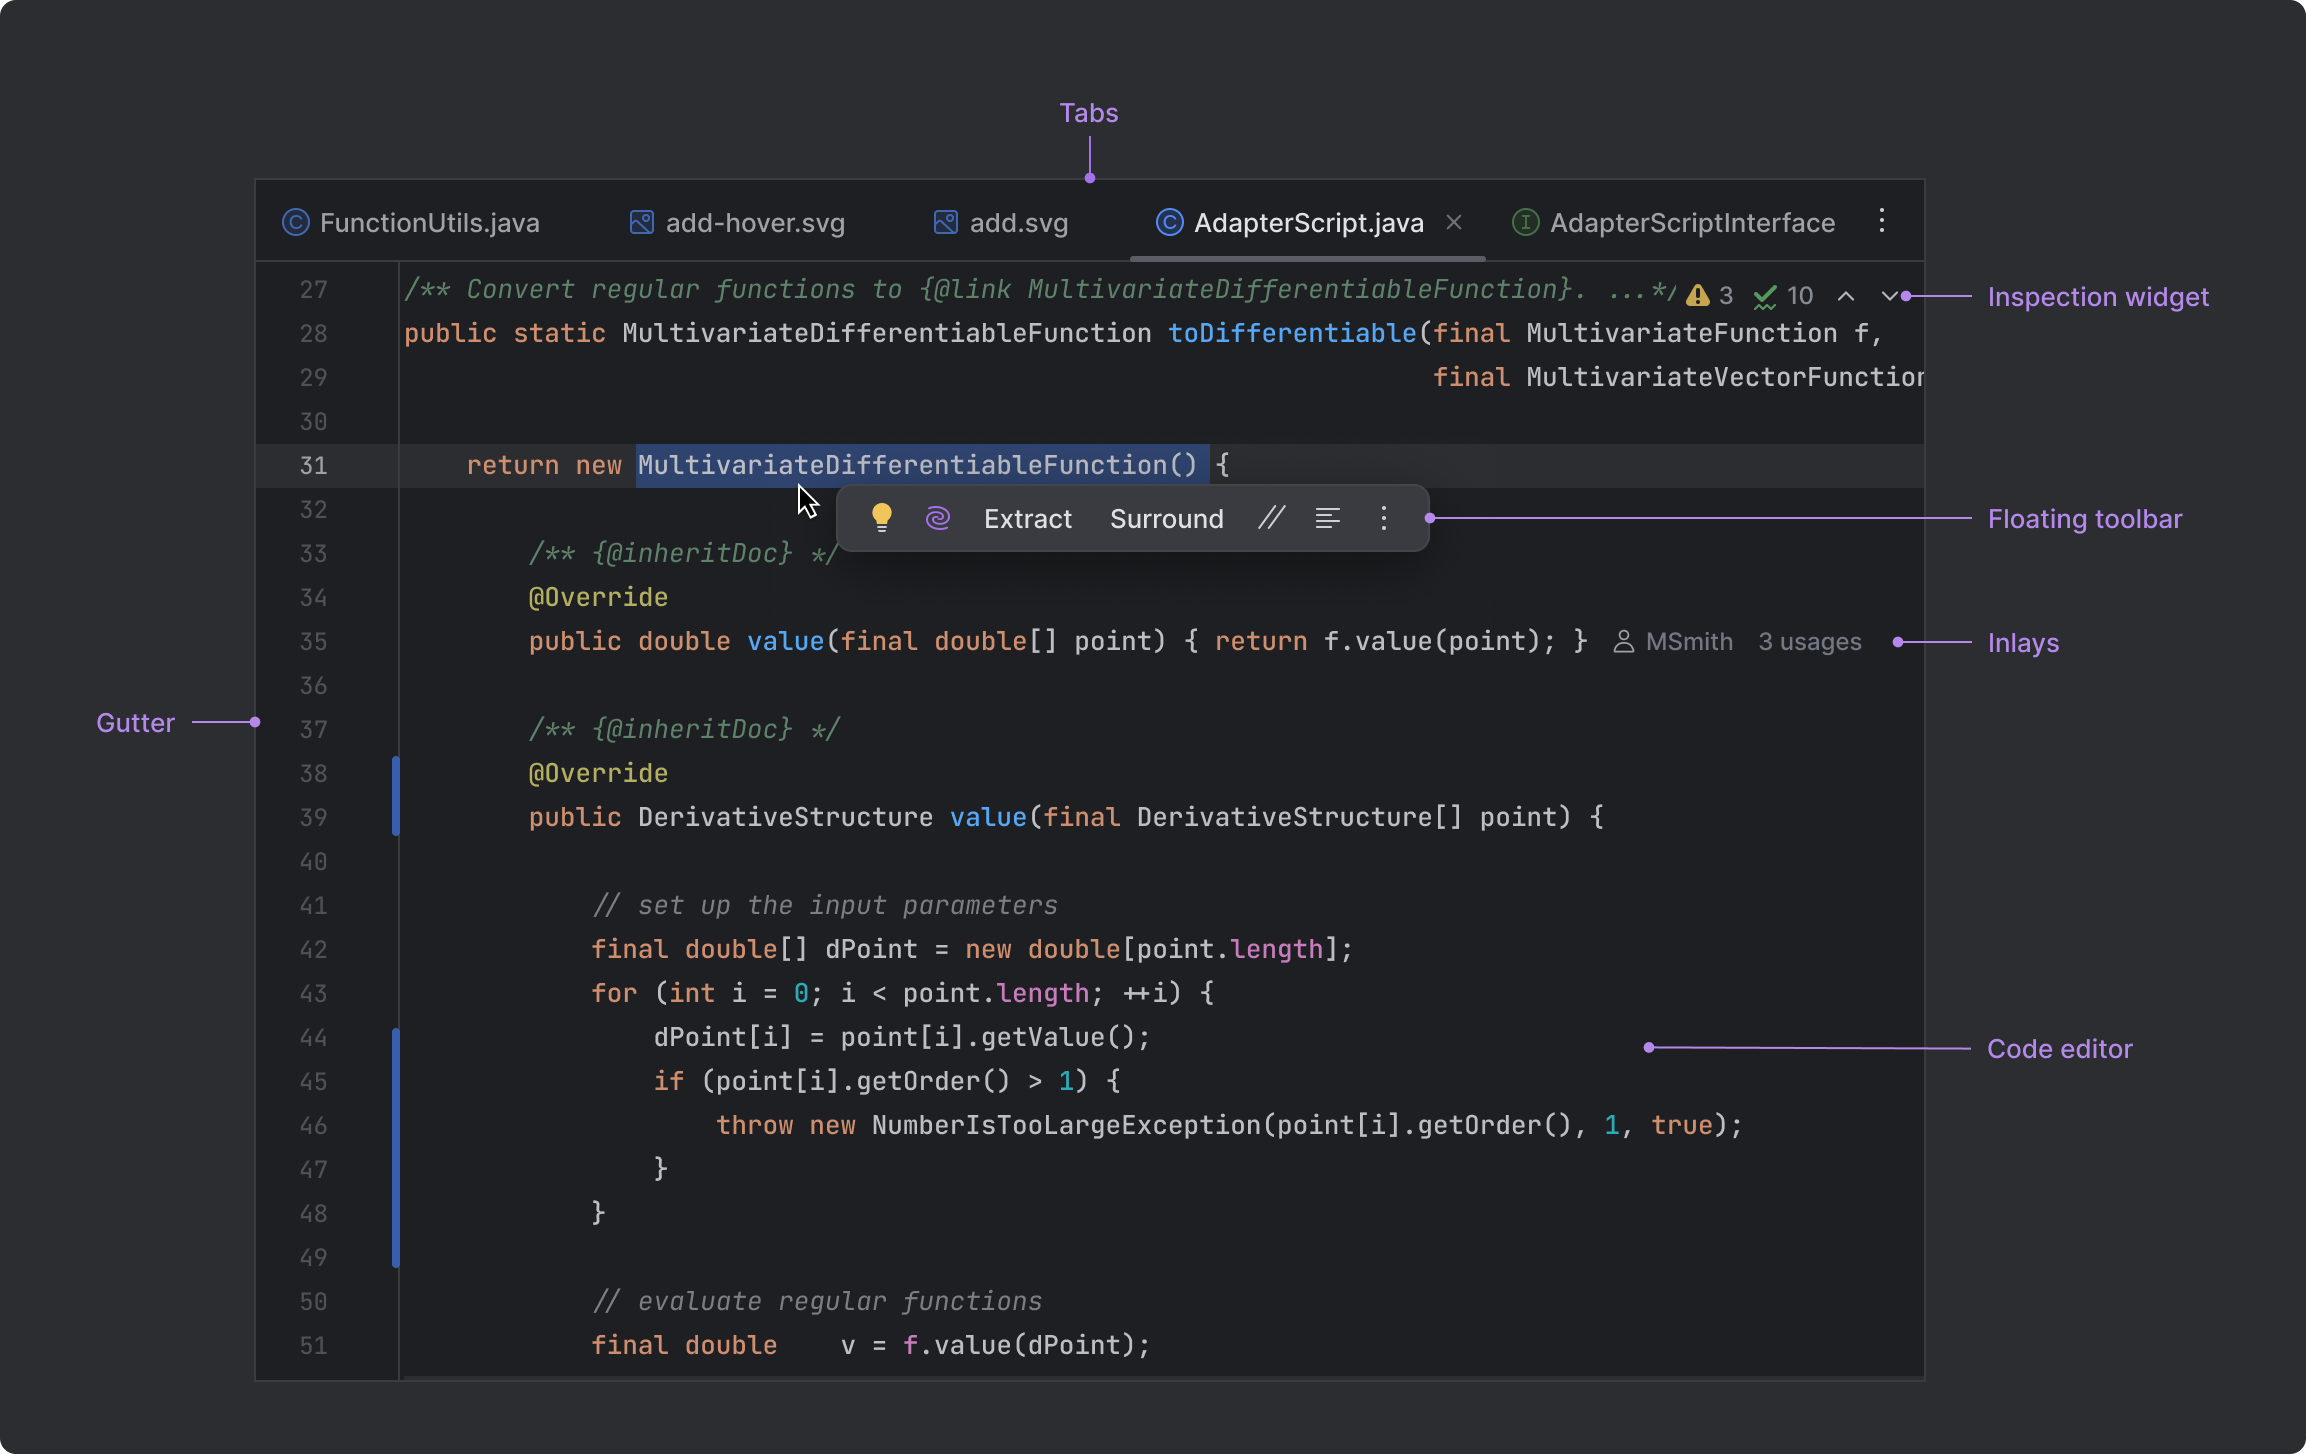Click the image icon on add-hover.svg tab
The image size is (2306, 1454).
pos(641,222)
